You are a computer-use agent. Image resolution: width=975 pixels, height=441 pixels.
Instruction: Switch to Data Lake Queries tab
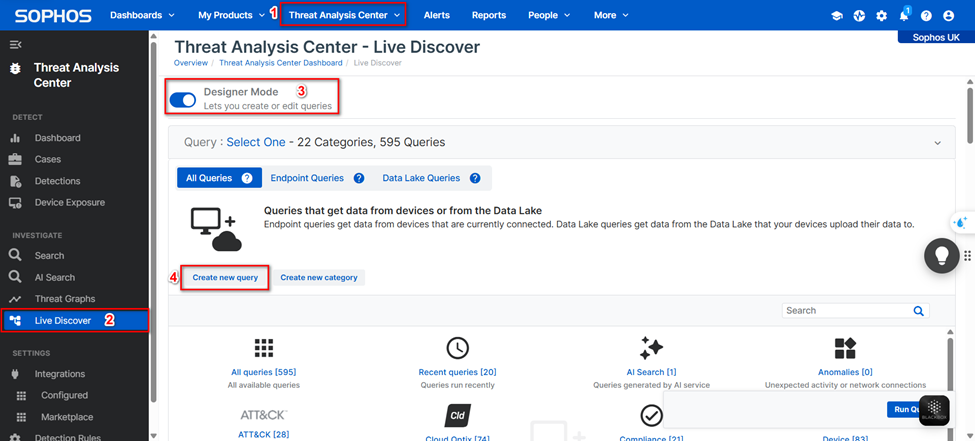[421, 178]
